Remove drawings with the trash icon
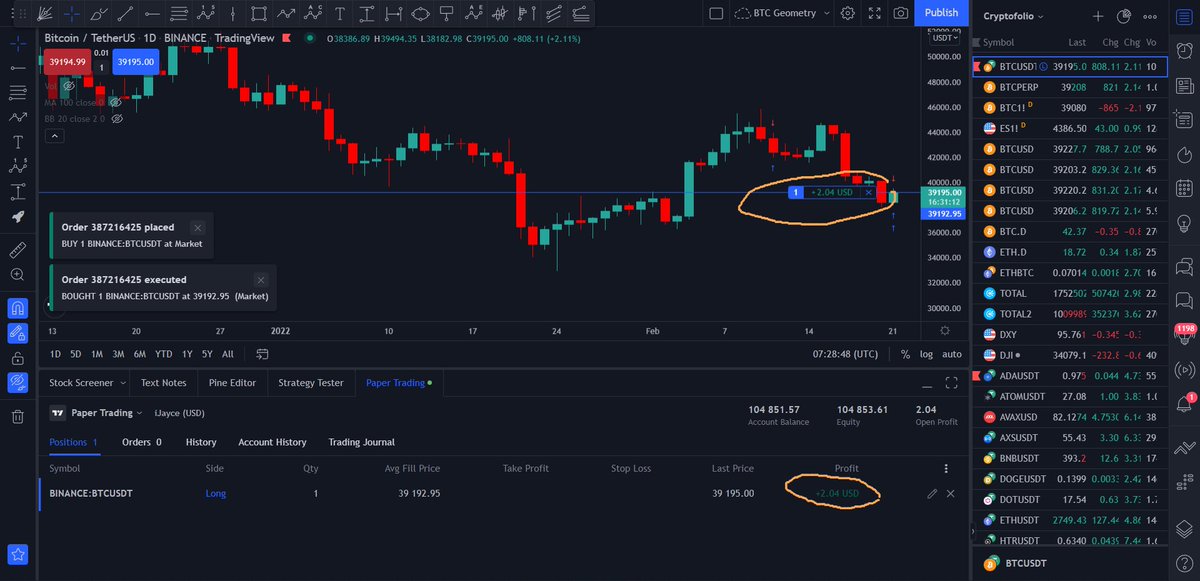This screenshot has width=1200, height=581. point(17,417)
